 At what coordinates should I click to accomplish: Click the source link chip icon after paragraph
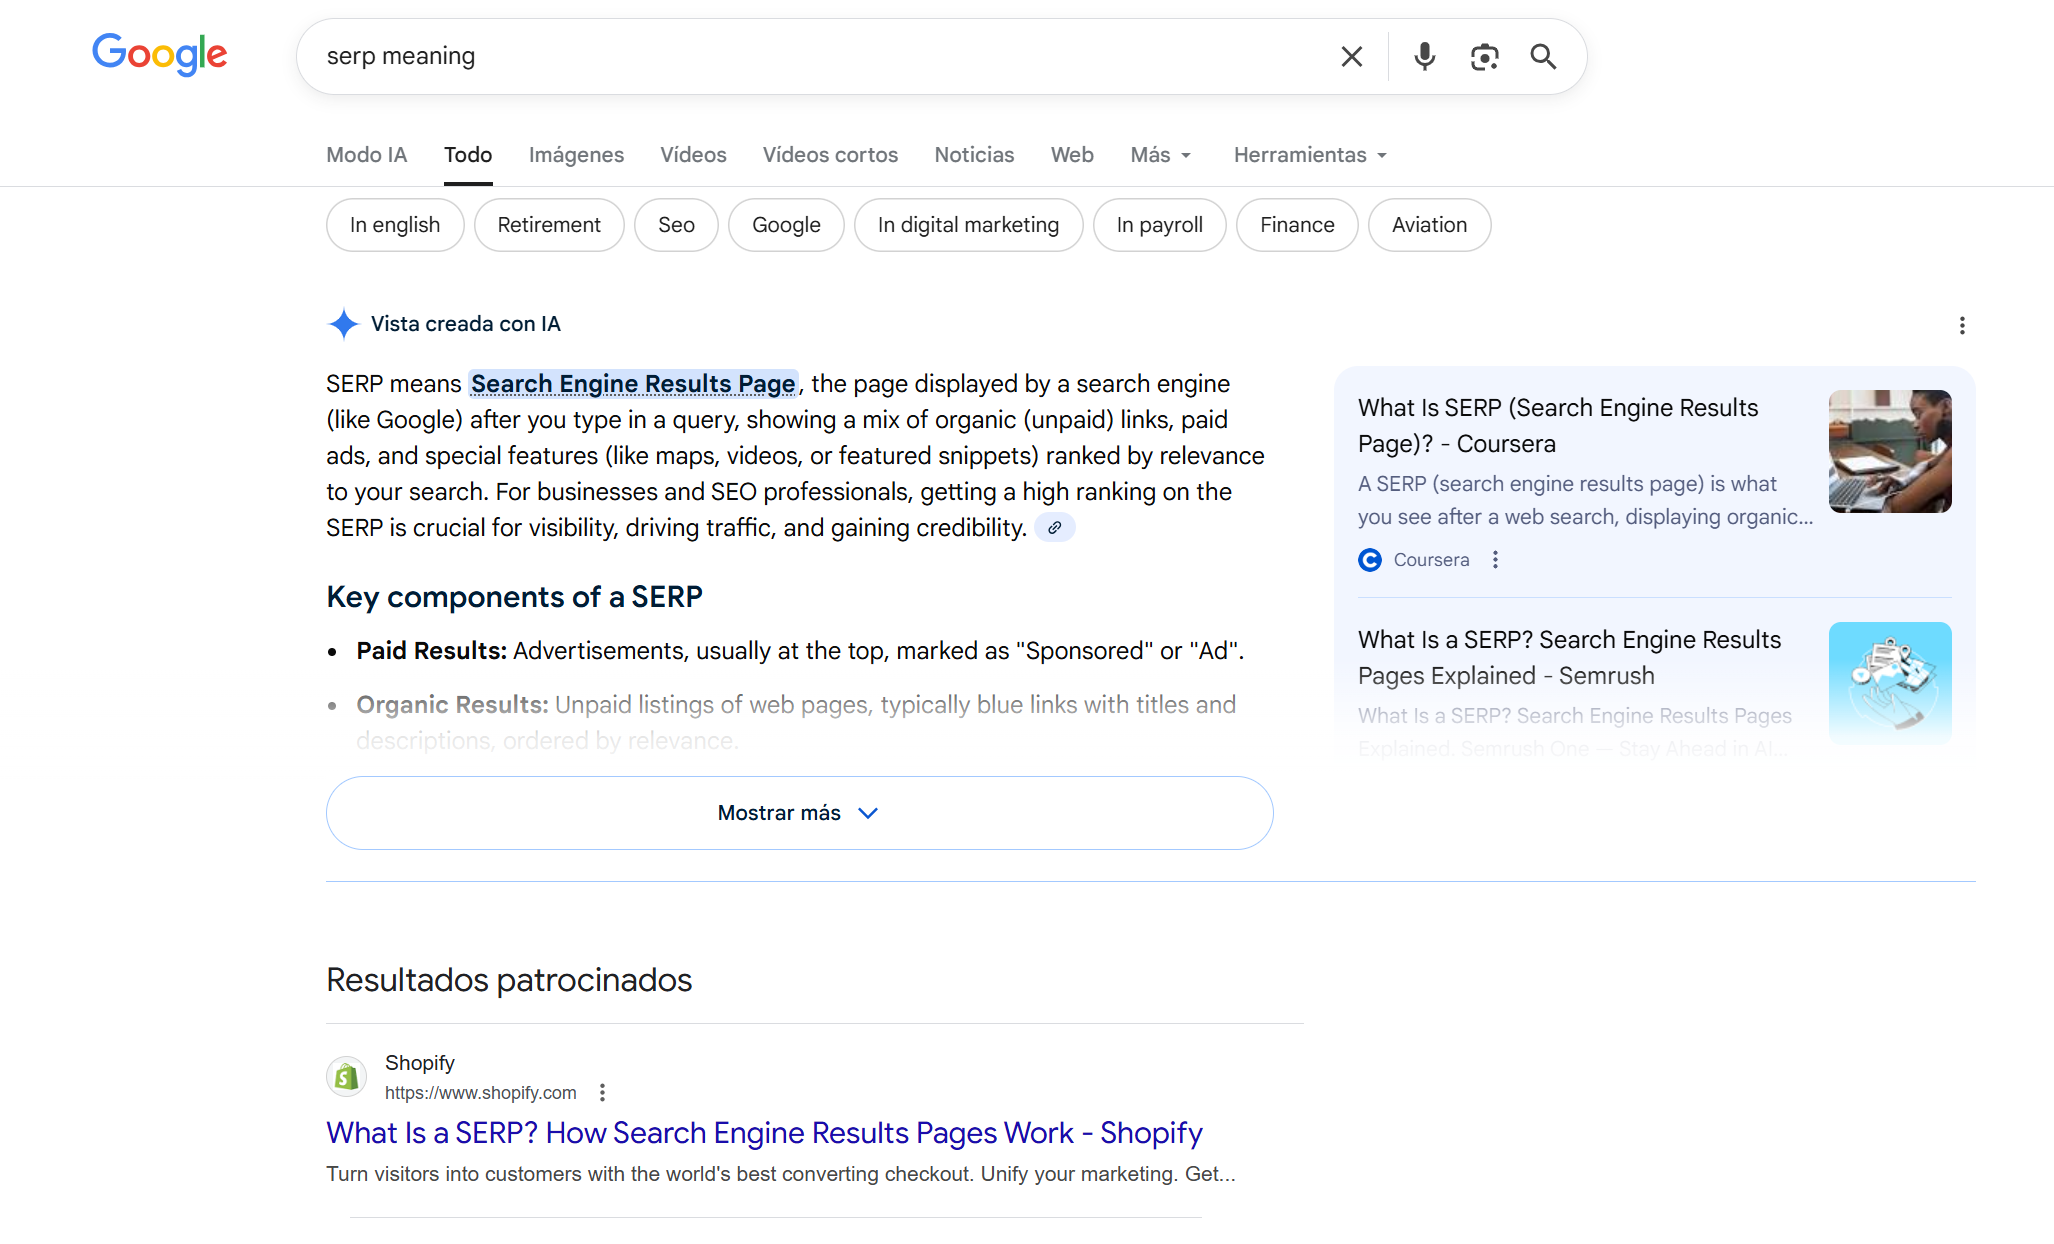coord(1055,528)
